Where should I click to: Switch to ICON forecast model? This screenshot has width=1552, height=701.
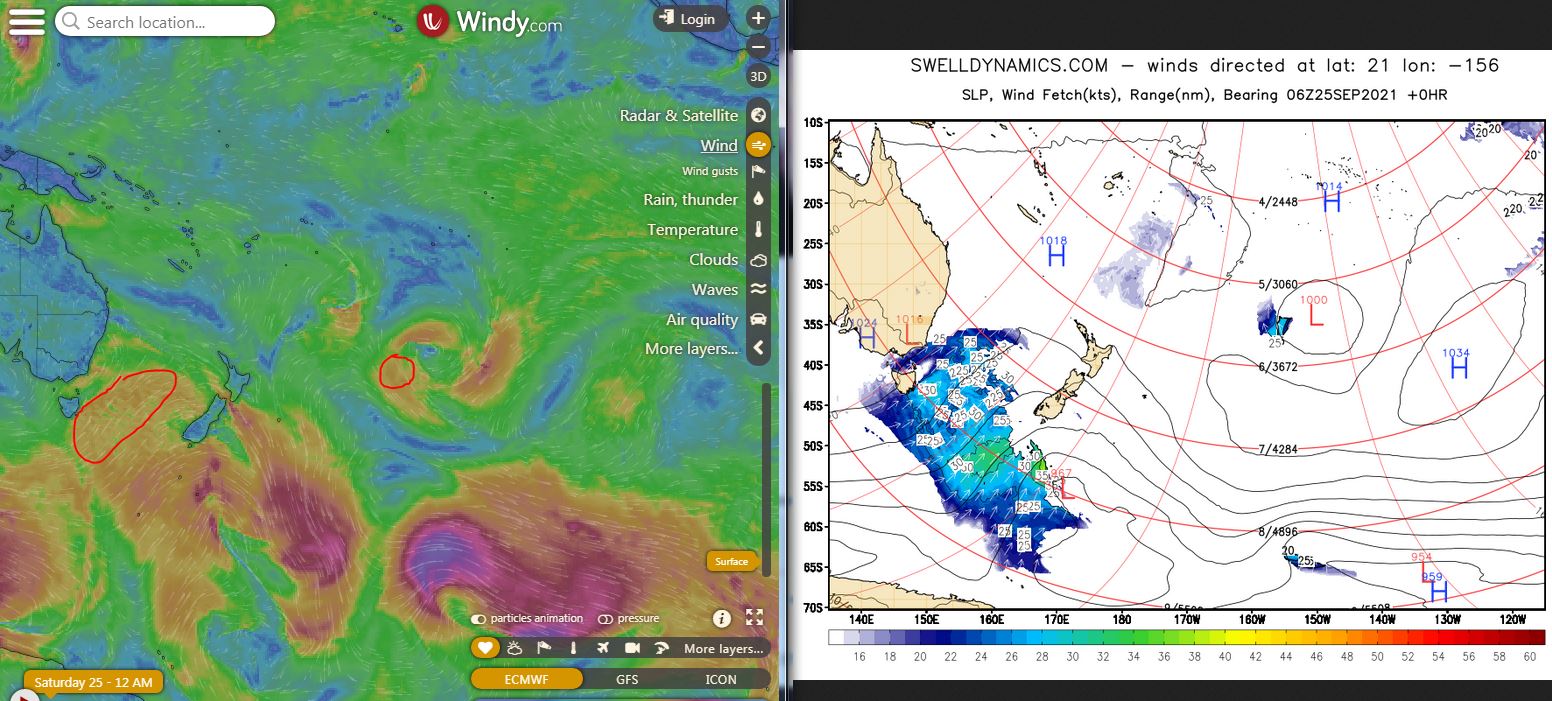[721, 679]
